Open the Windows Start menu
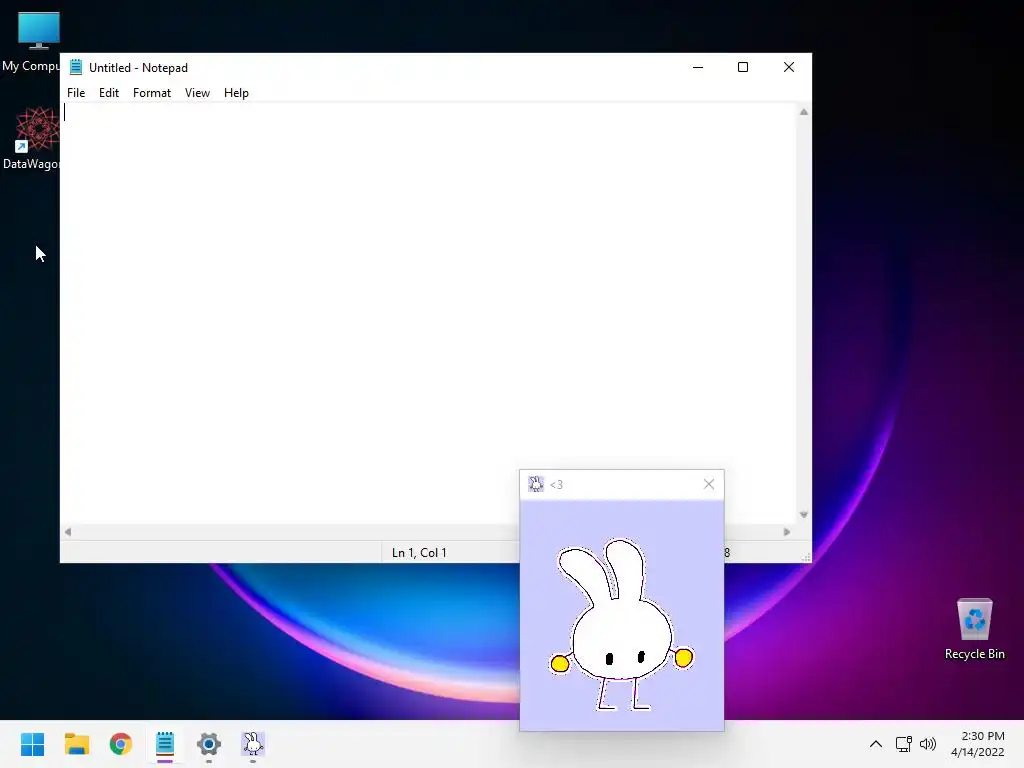 click(x=33, y=744)
